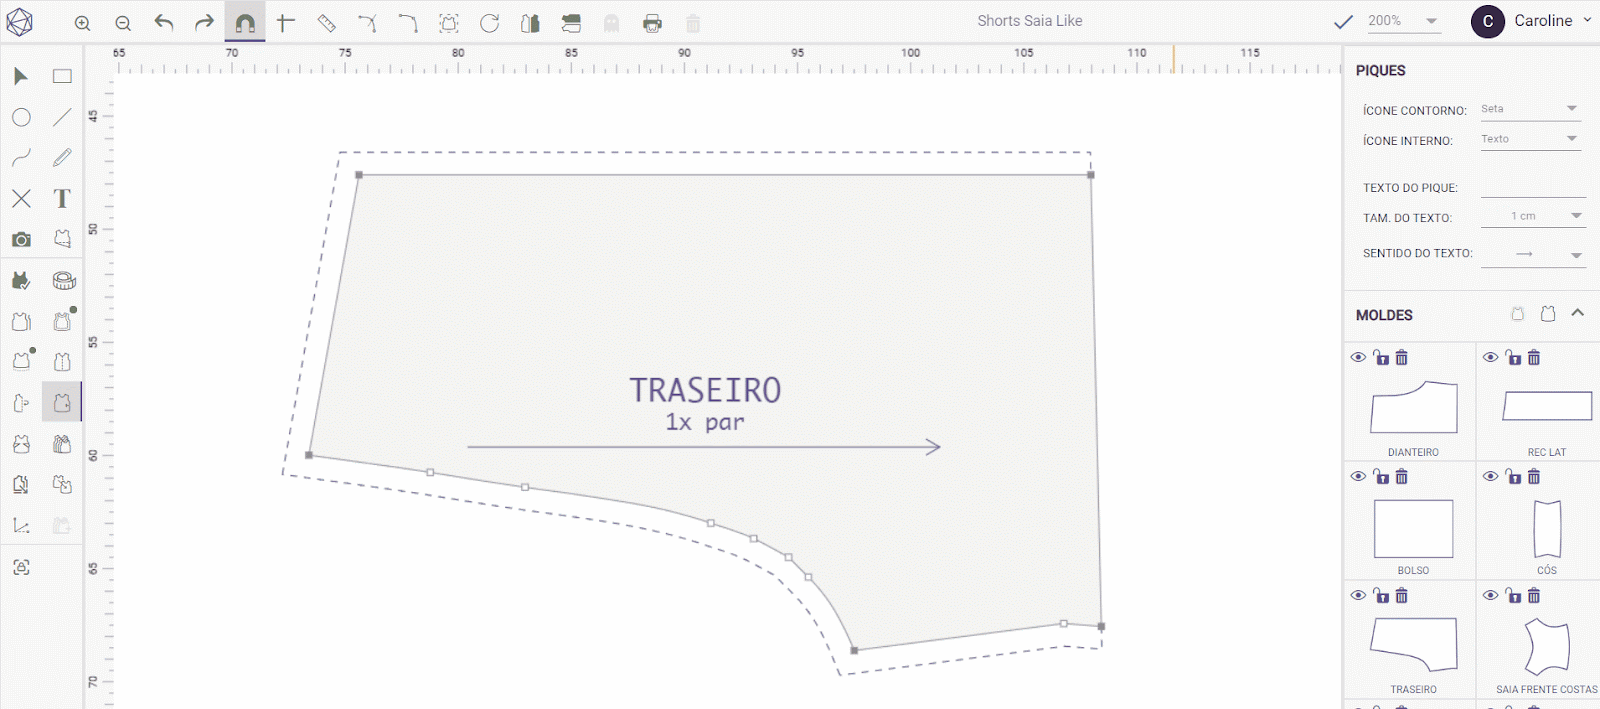
Task: Click the dashed-frame garment icon in top toolbar
Action: point(449,22)
